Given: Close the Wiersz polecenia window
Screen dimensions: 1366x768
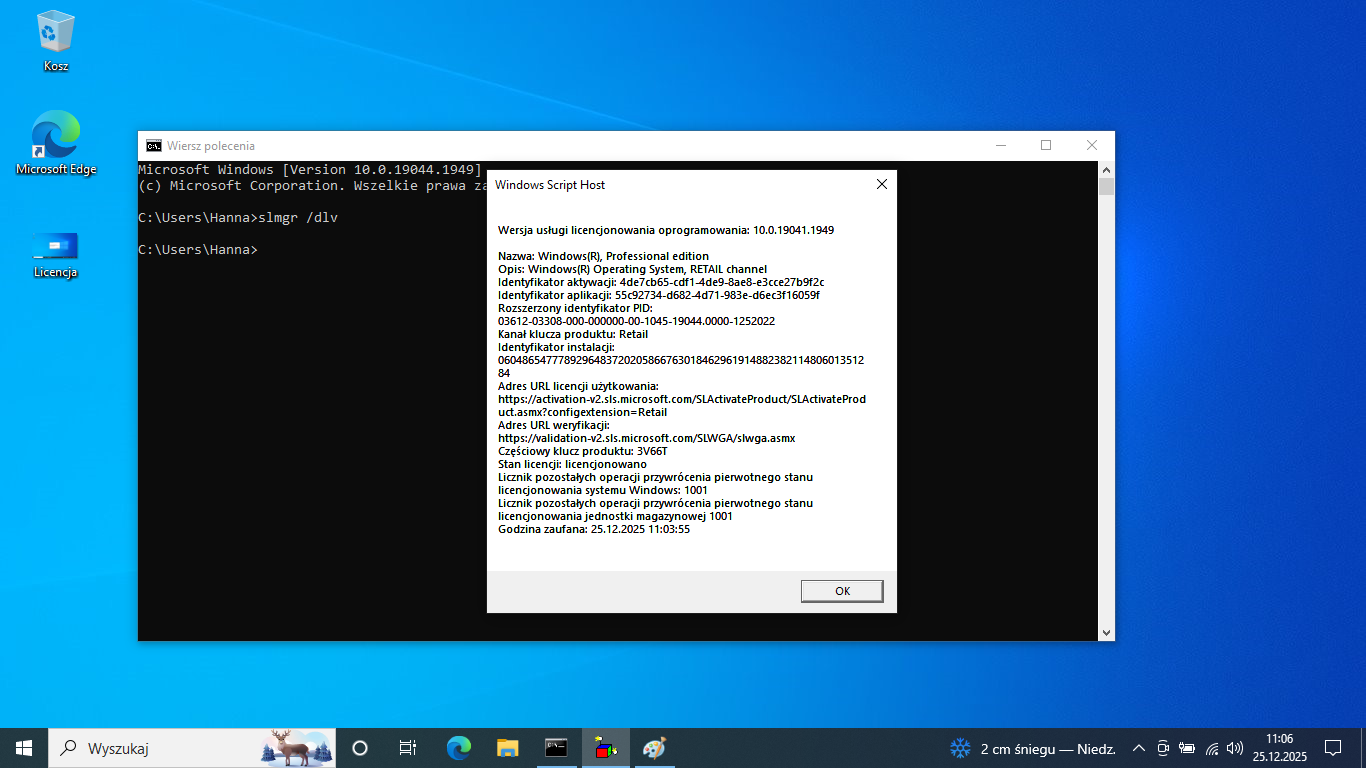Looking at the screenshot, I should 1092,146.
